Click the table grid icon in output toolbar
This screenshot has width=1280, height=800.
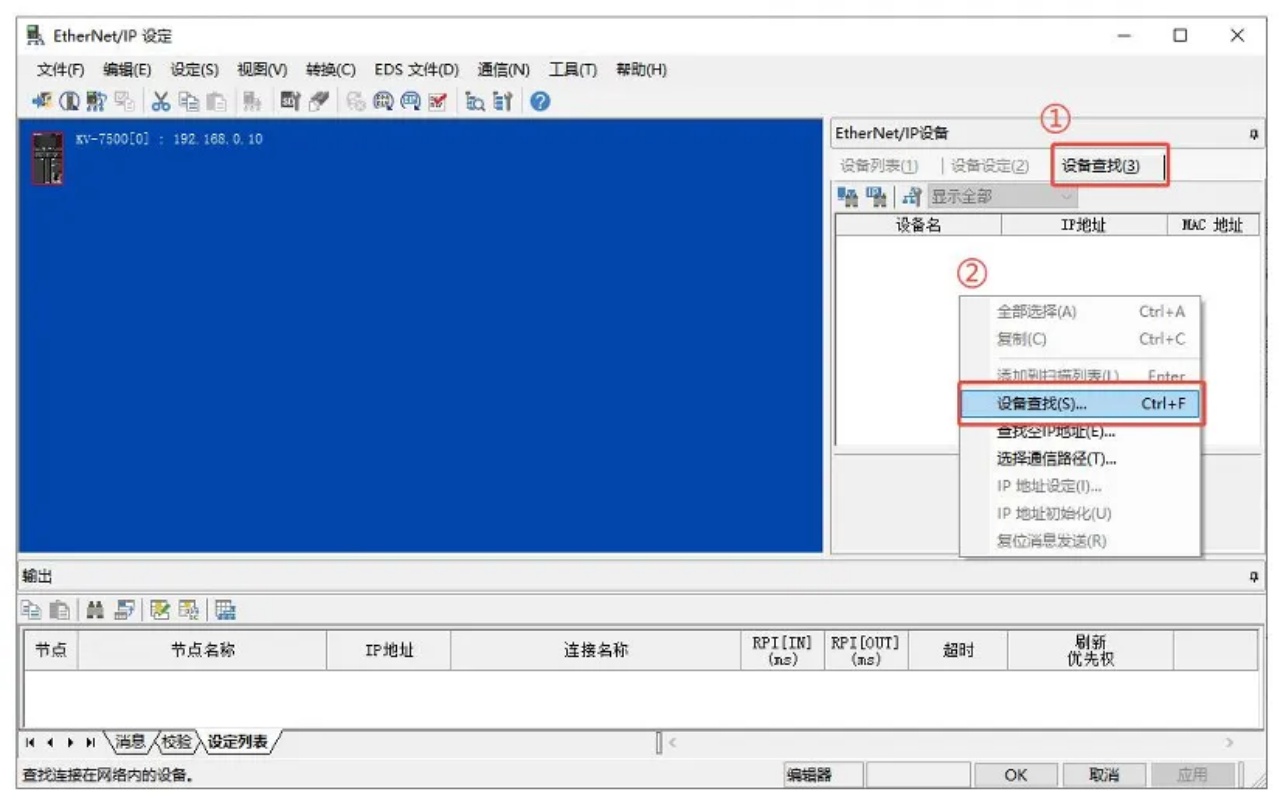point(225,609)
